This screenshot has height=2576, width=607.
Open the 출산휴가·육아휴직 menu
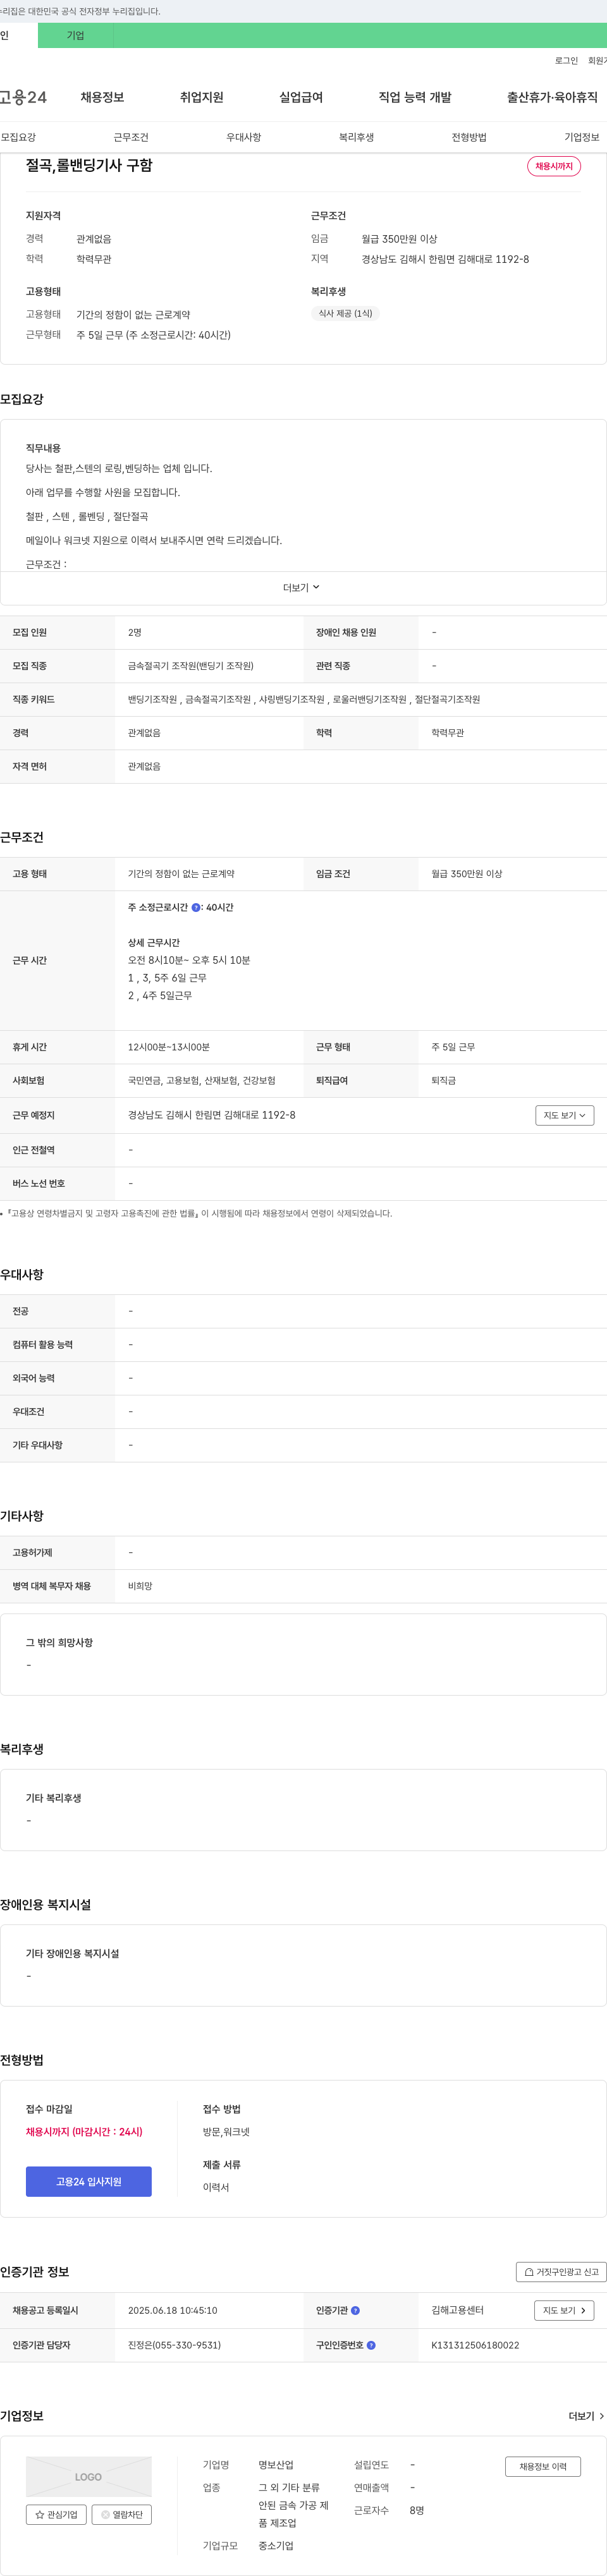coord(552,97)
